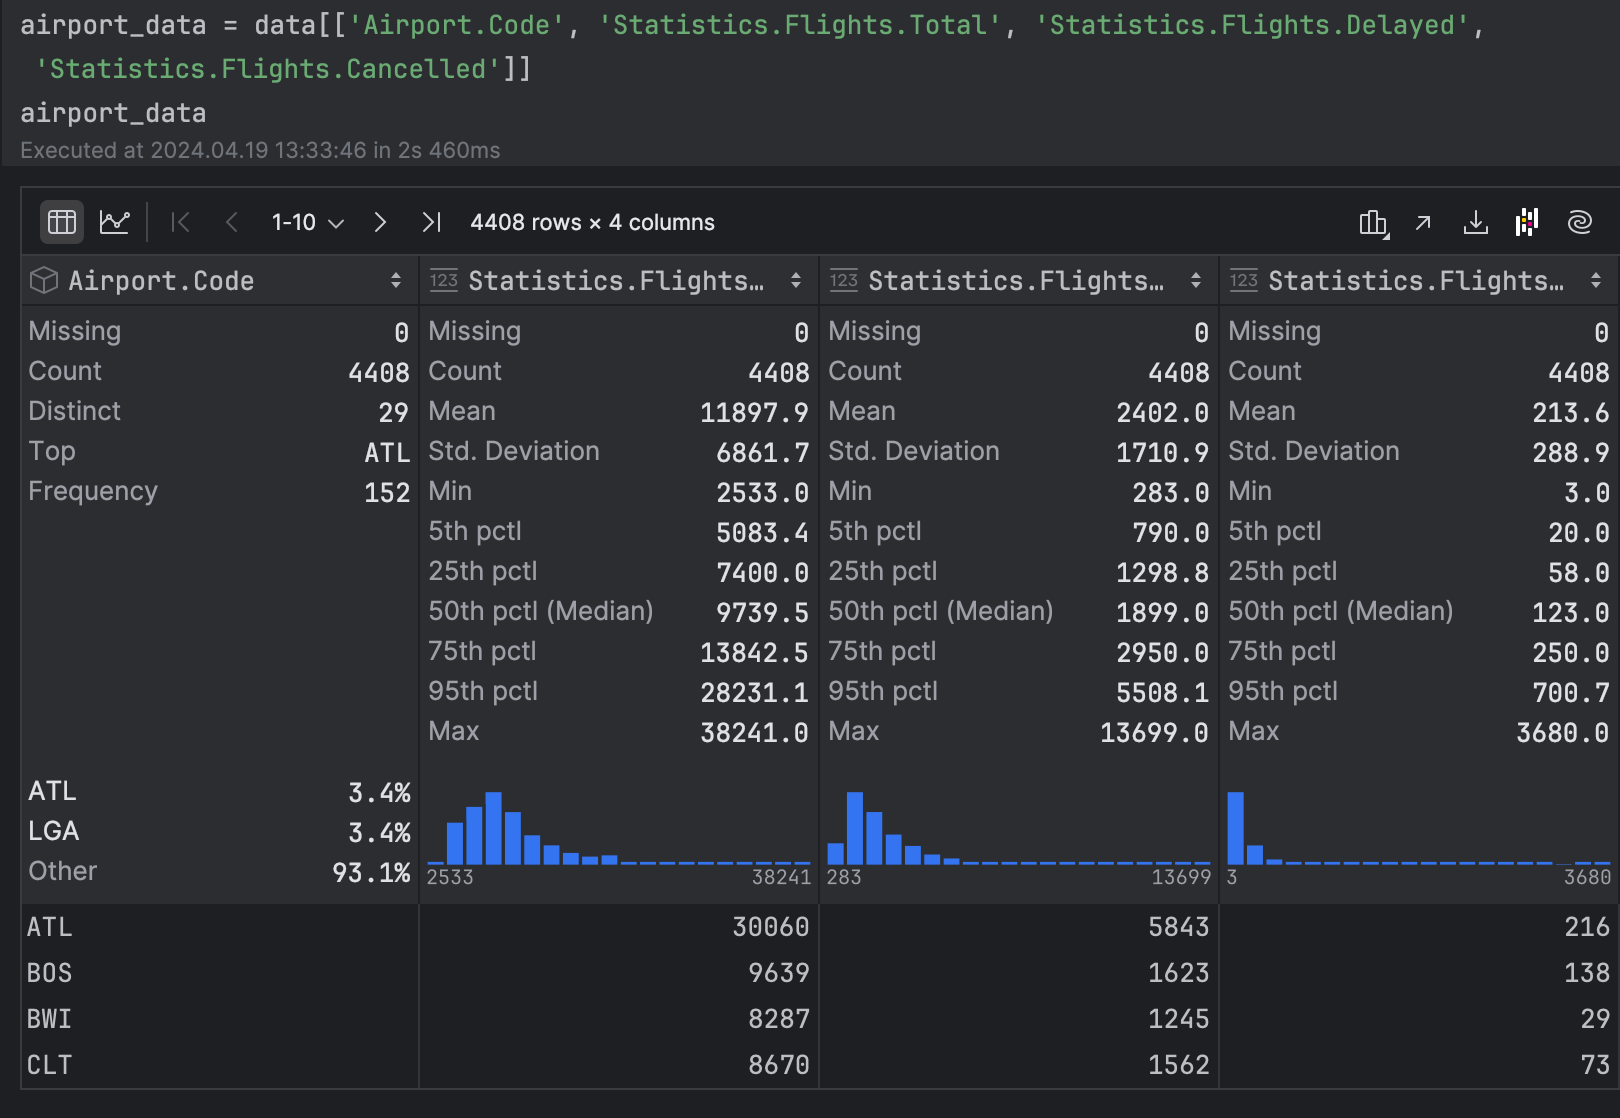Toggle table heatmap coloring
Viewport: 1620px width, 1118px height.
pos(1527,222)
